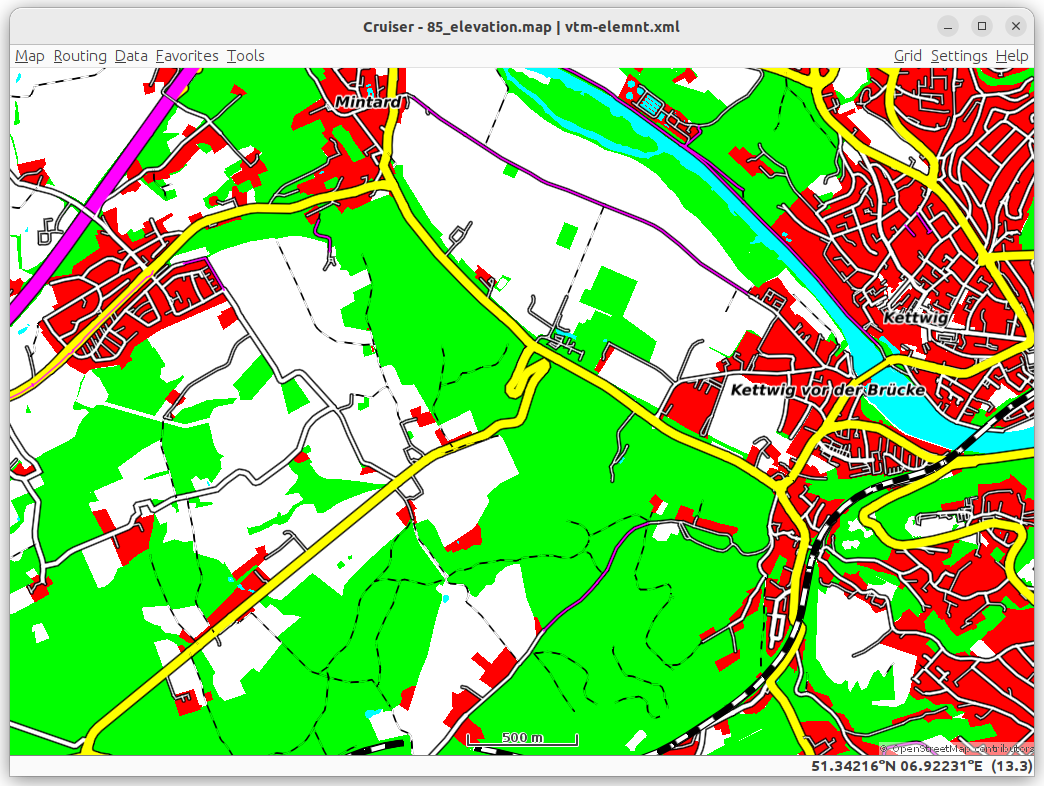Click the 500 m scale bar
Viewport: 1044px width, 786px height.
point(522,739)
